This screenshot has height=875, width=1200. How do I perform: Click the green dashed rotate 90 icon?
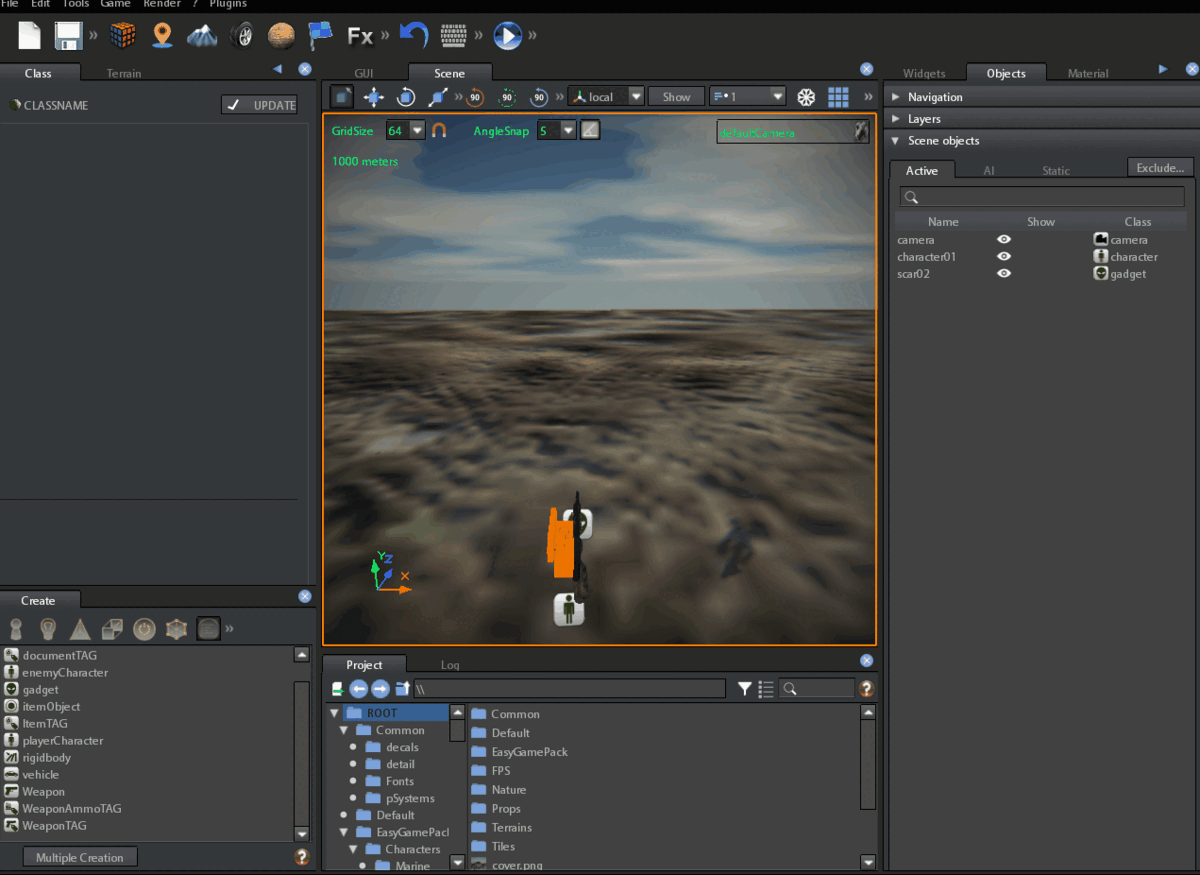click(x=508, y=97)
